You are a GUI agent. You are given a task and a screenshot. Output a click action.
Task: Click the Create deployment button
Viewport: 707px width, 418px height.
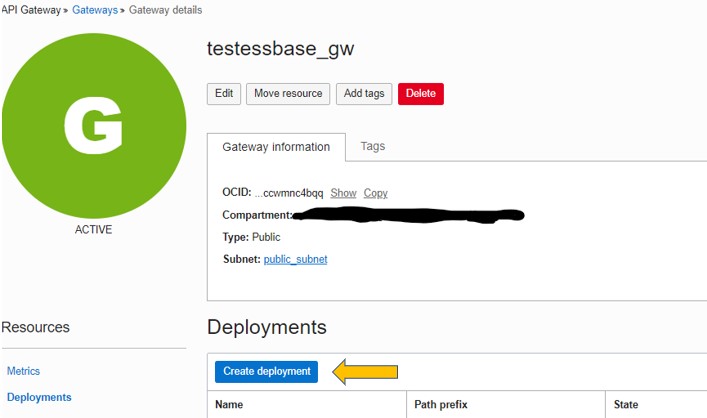(266, 372)
